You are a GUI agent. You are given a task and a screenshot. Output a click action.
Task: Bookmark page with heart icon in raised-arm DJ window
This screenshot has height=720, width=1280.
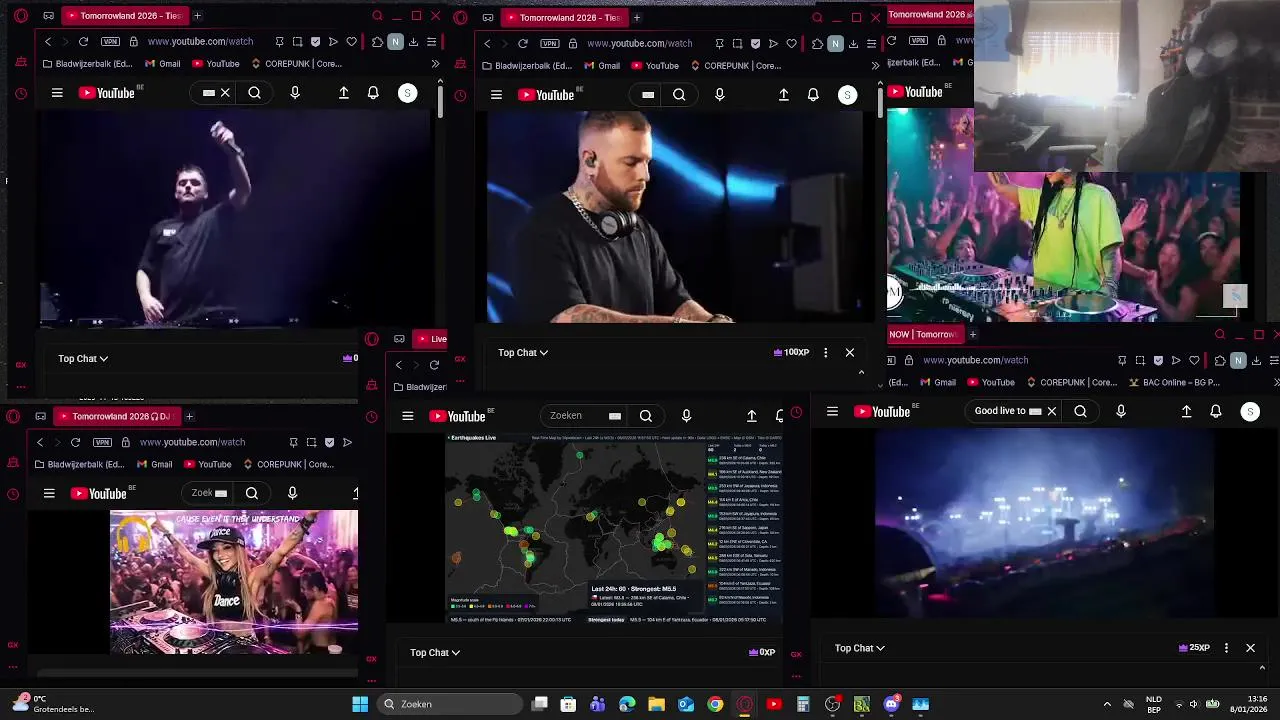(x=351, y=42)
